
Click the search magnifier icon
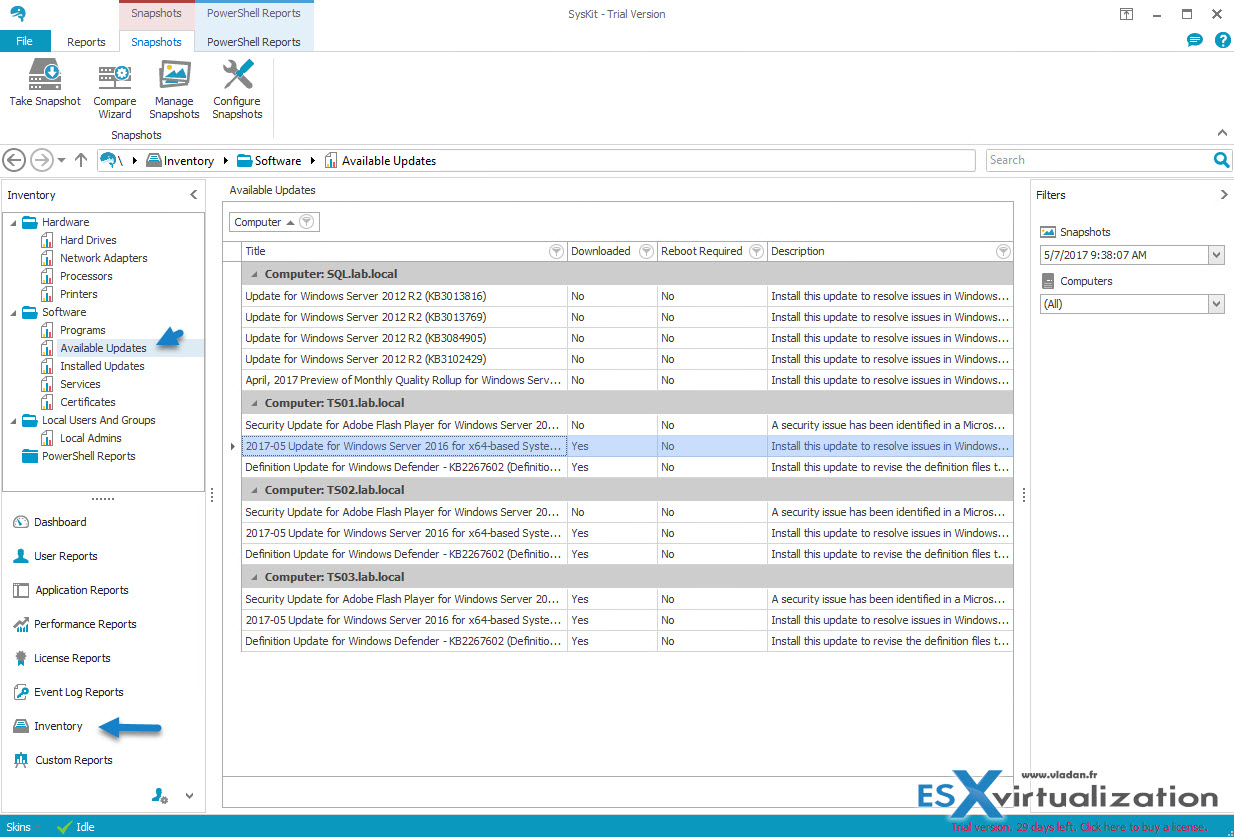(1221, 160)
